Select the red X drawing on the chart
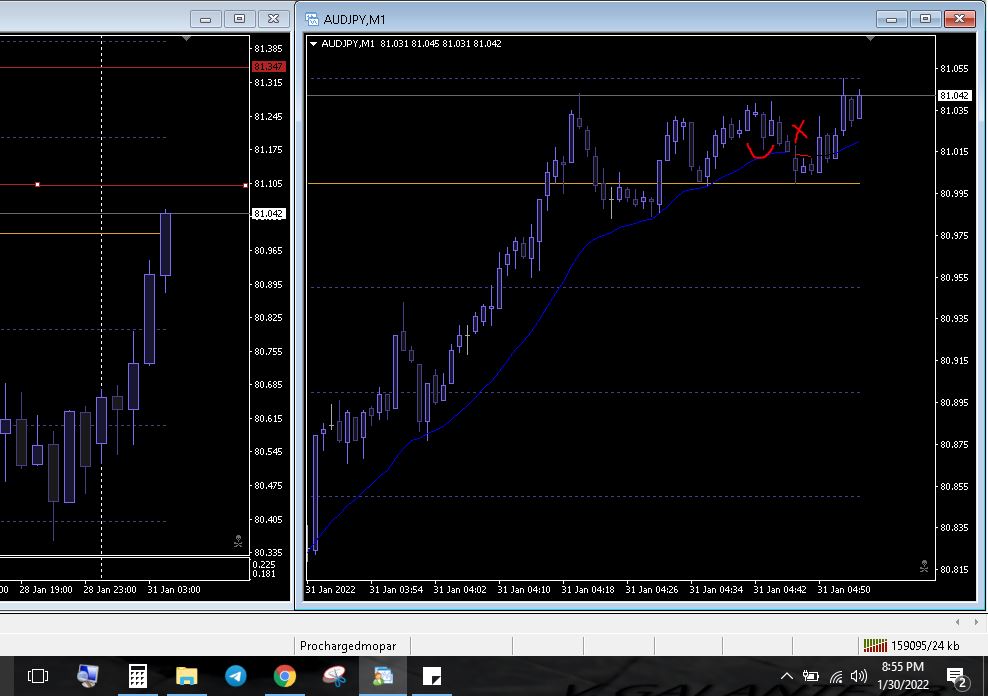Screen dimensions: 988x696 pyautogui.click(x=799, y=130)
